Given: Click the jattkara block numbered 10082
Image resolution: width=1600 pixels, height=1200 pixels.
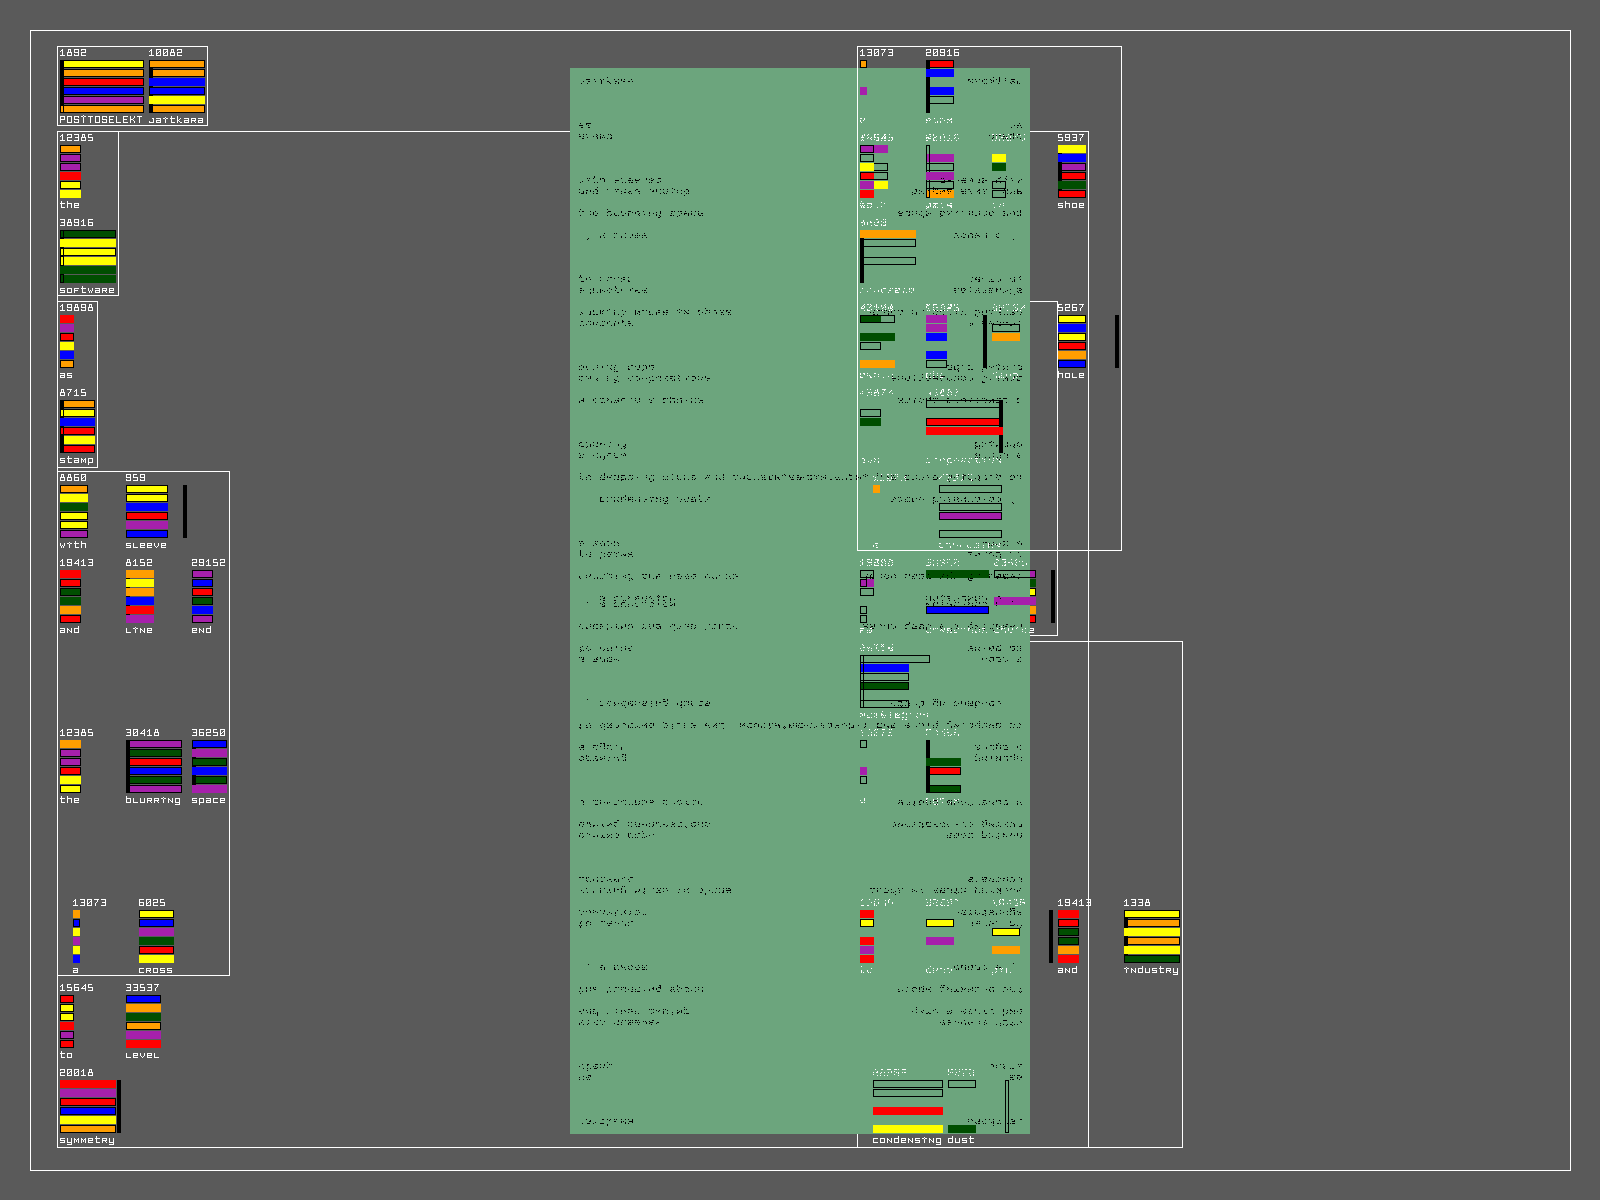Looking at the screenshot, I should coord(177,87).
